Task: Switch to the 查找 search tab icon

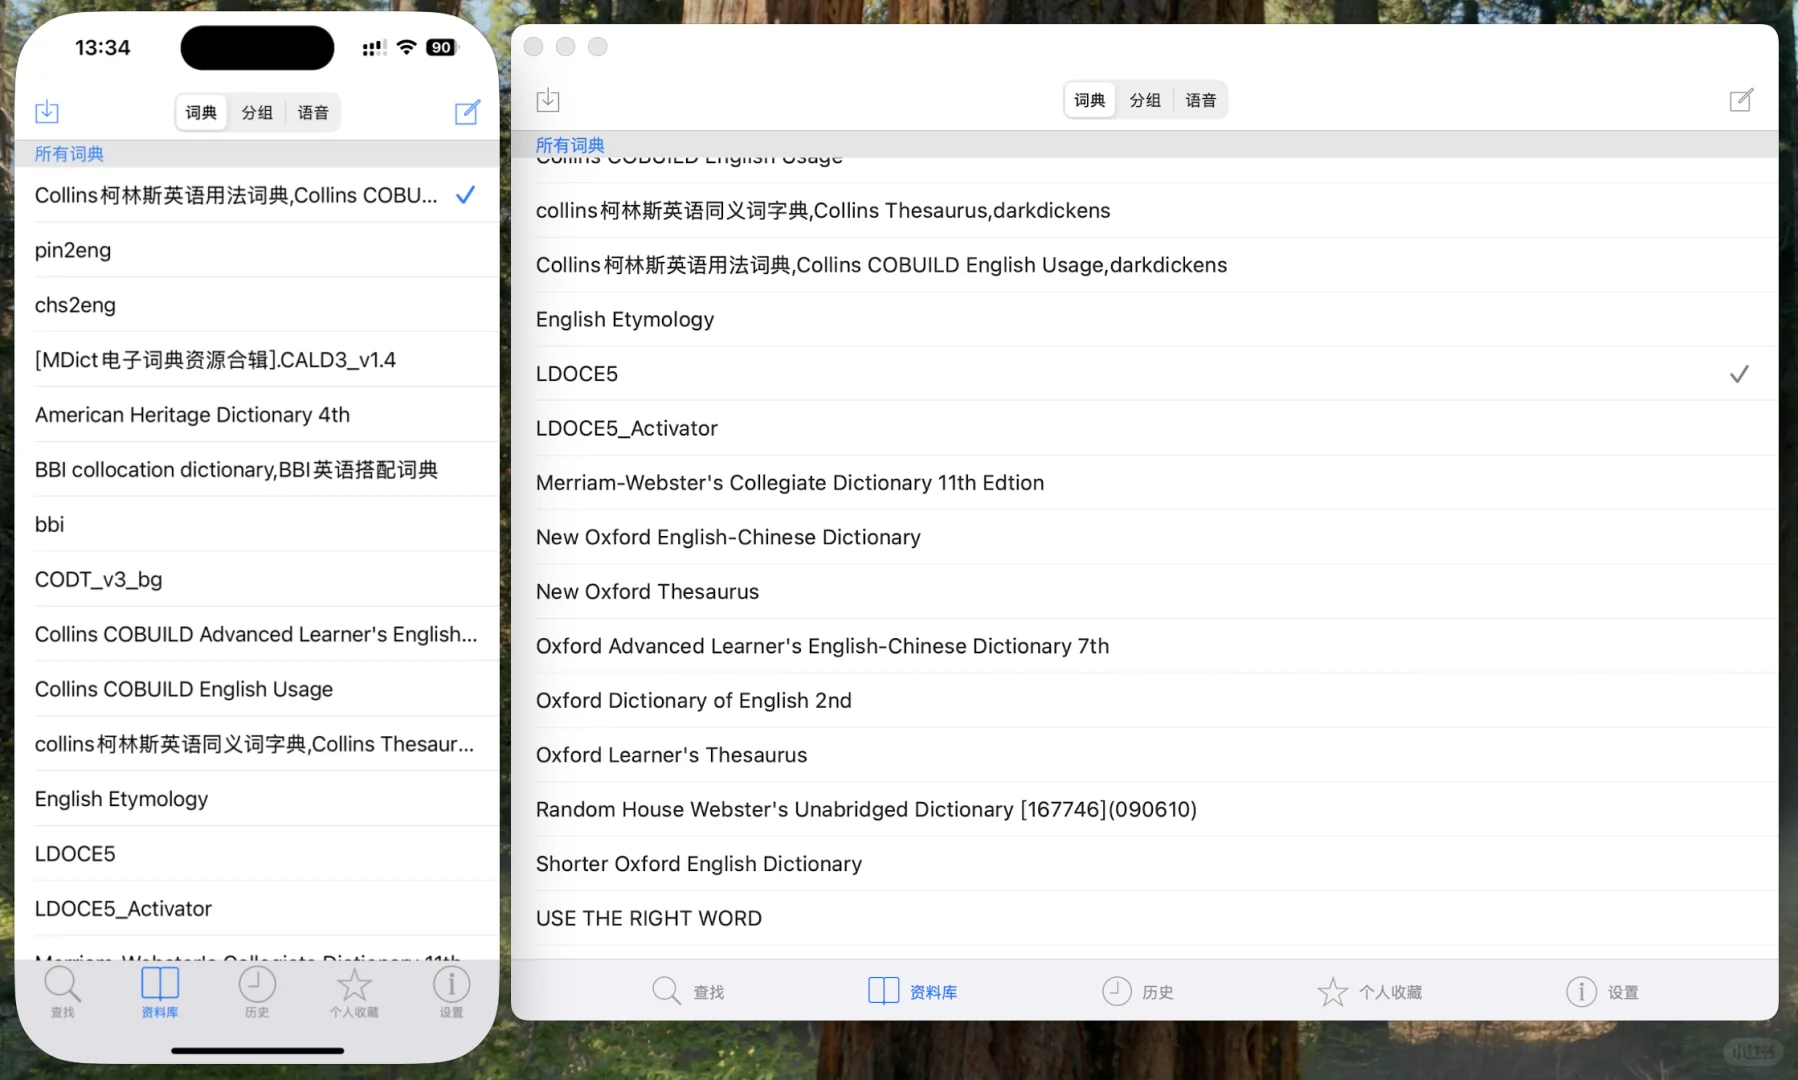Action: [63, 986]
